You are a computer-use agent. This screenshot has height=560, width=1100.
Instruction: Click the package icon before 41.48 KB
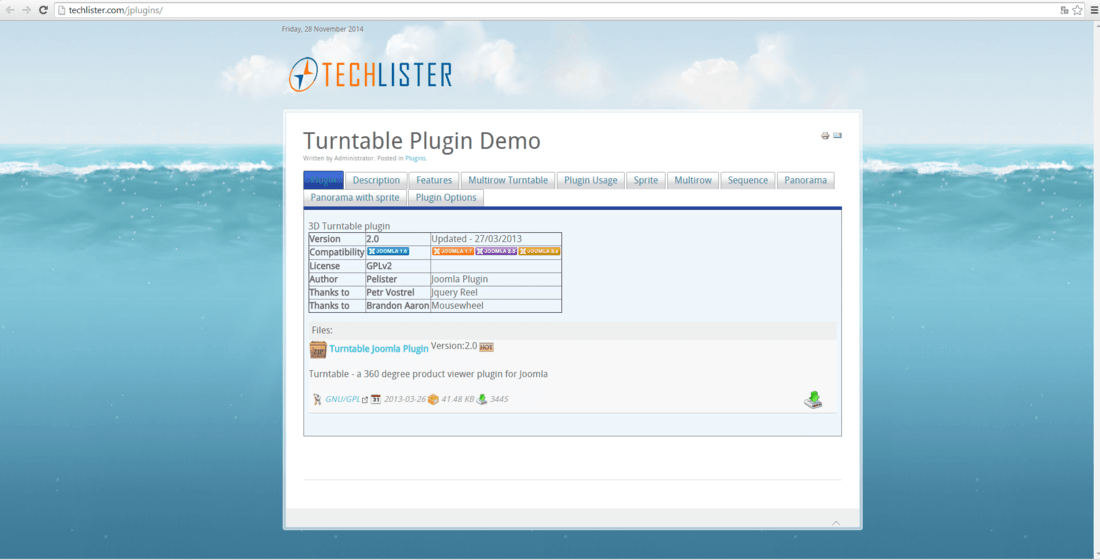coord(433,399)
